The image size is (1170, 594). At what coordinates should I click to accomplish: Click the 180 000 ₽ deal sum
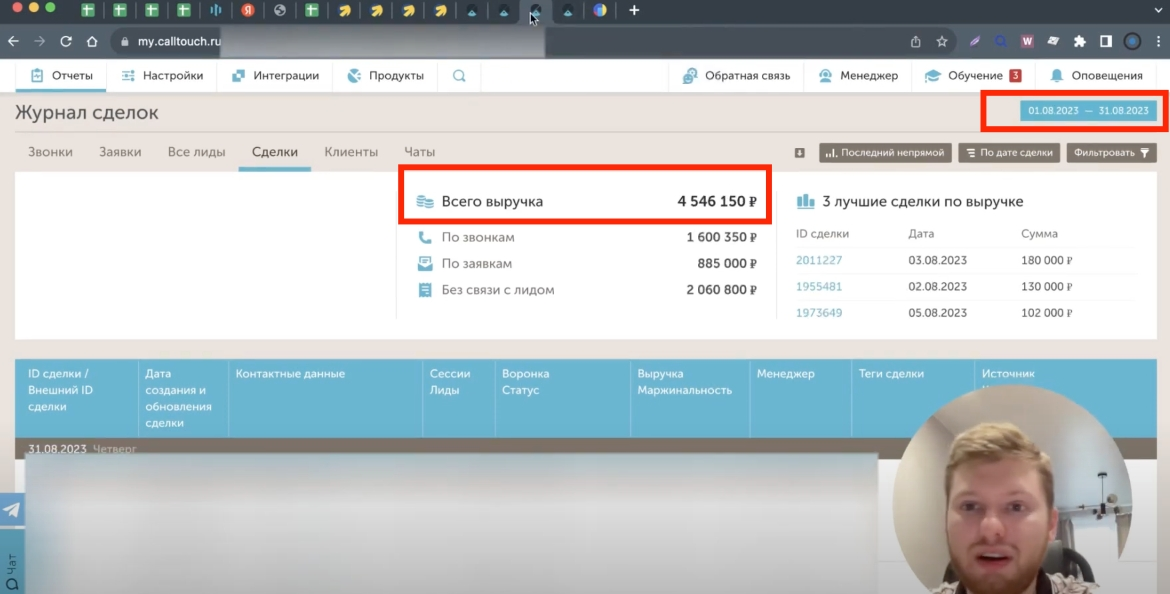(1046, 260)
